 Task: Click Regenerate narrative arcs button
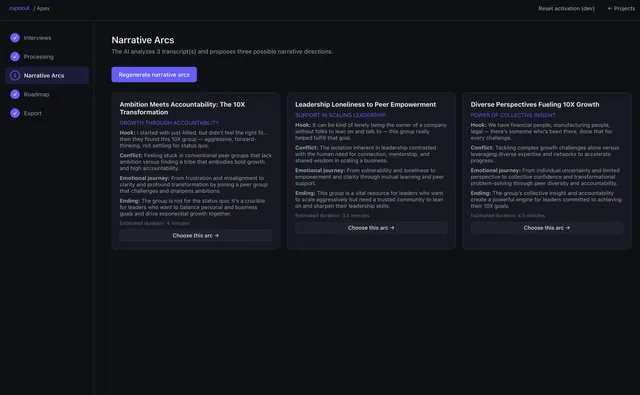154,75
